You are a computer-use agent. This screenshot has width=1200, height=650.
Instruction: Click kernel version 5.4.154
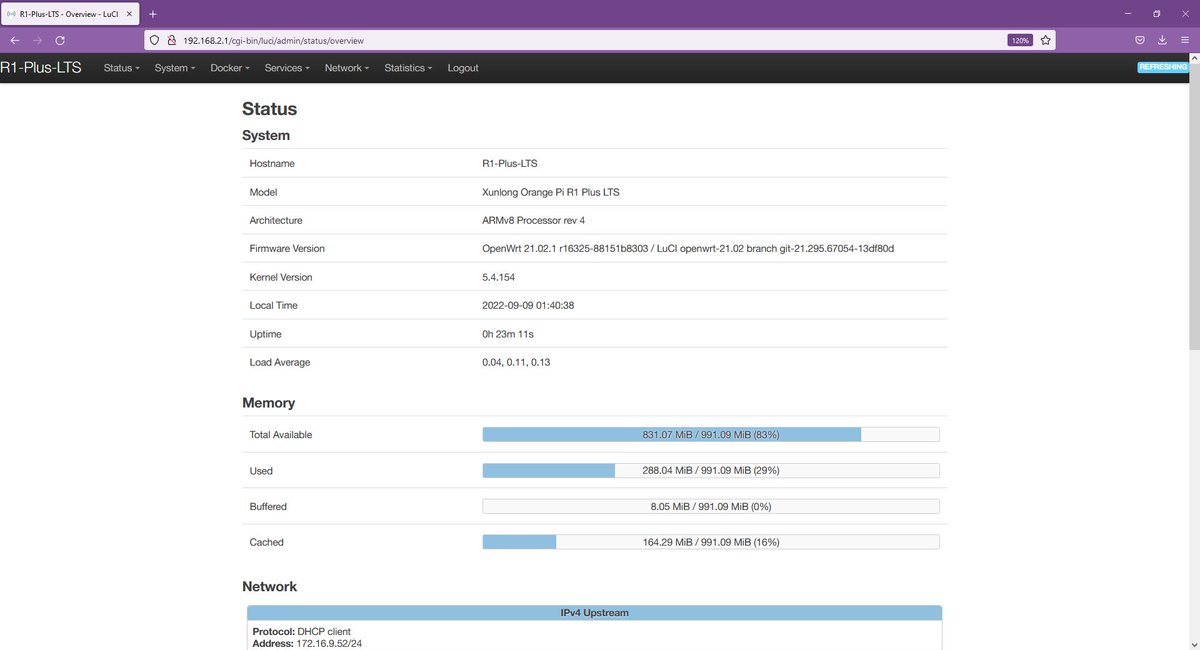499,277
